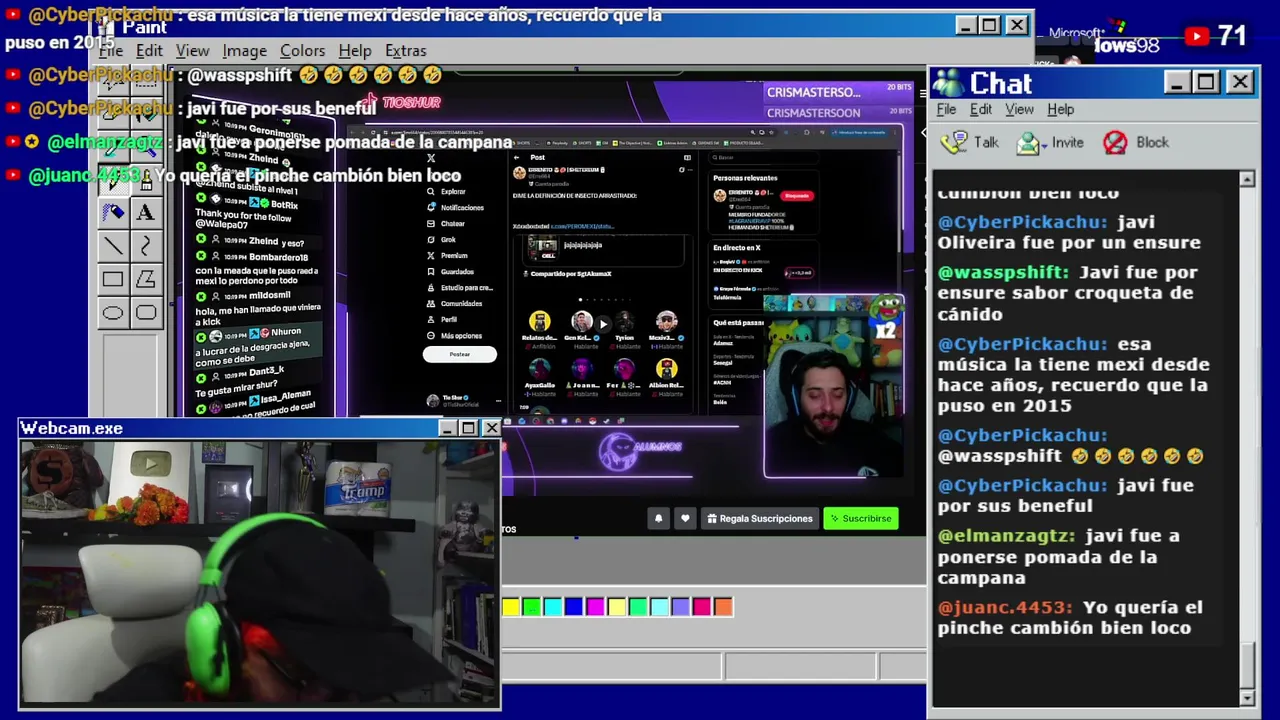1280x720 pixels.
Task: Open Más opciones in Twitter sidebar
Action: pyautogui.click(x=454, y=336)
